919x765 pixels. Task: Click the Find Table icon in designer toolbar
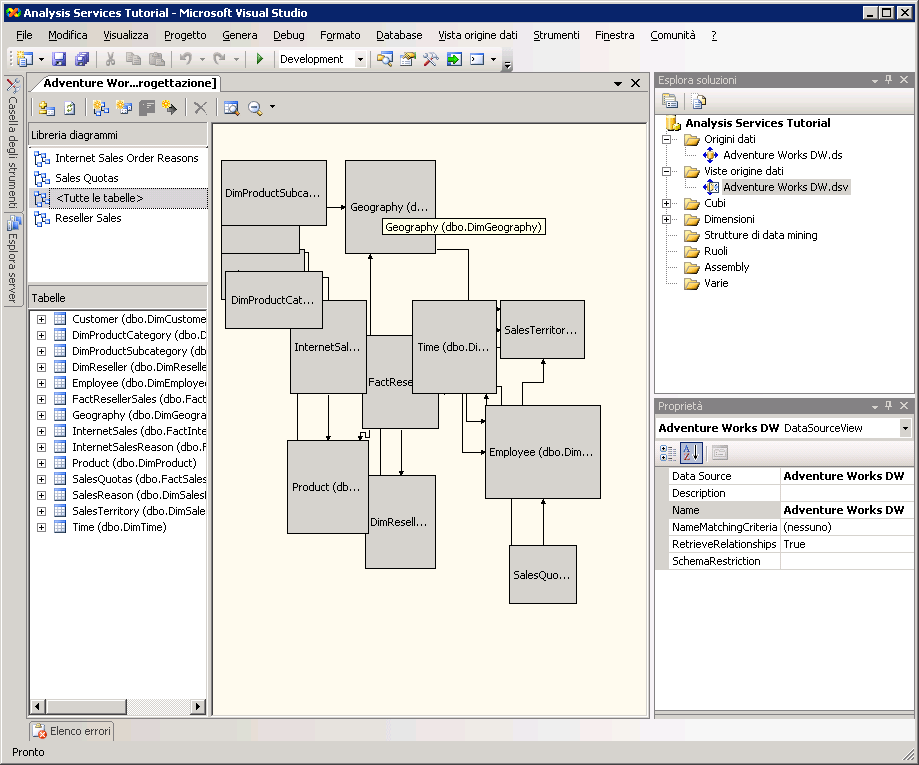(x=231, y=108)
